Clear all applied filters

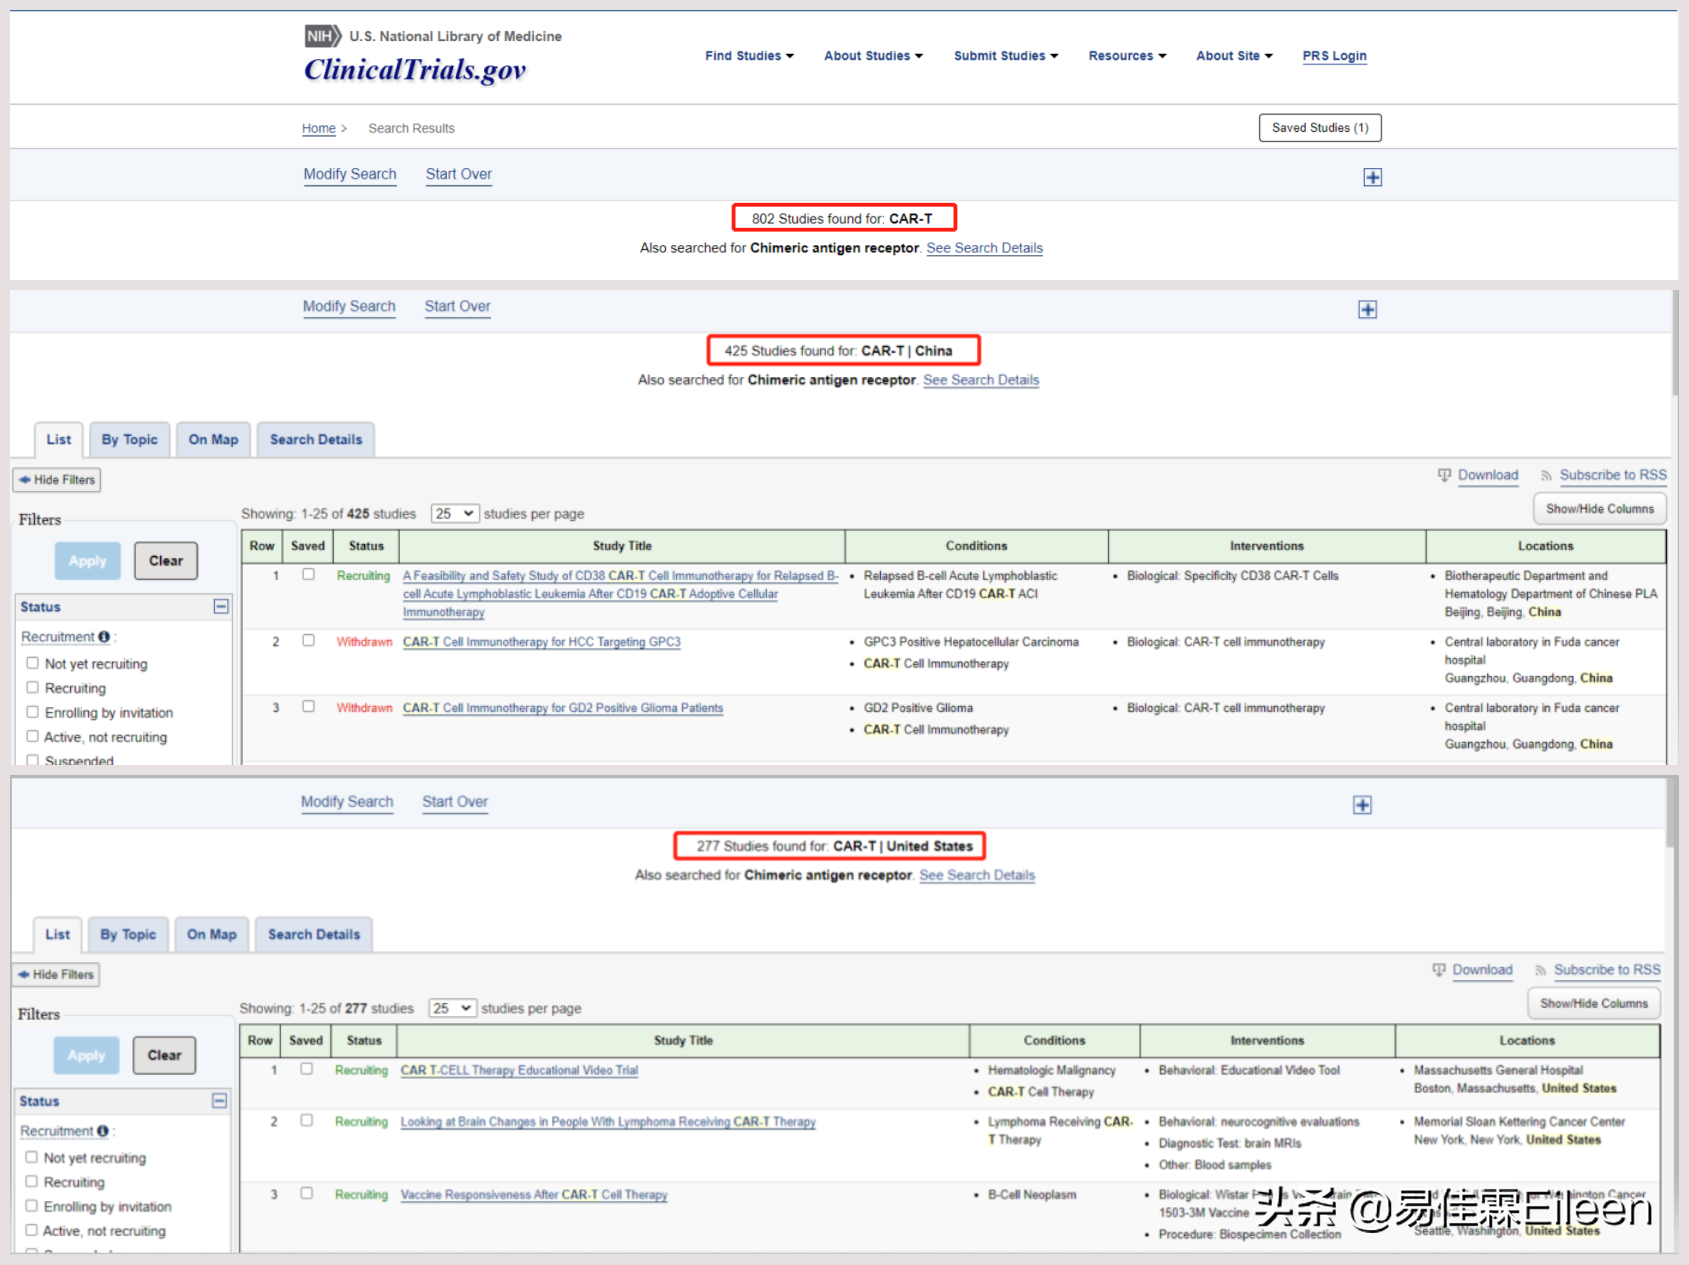pos(165,560)
